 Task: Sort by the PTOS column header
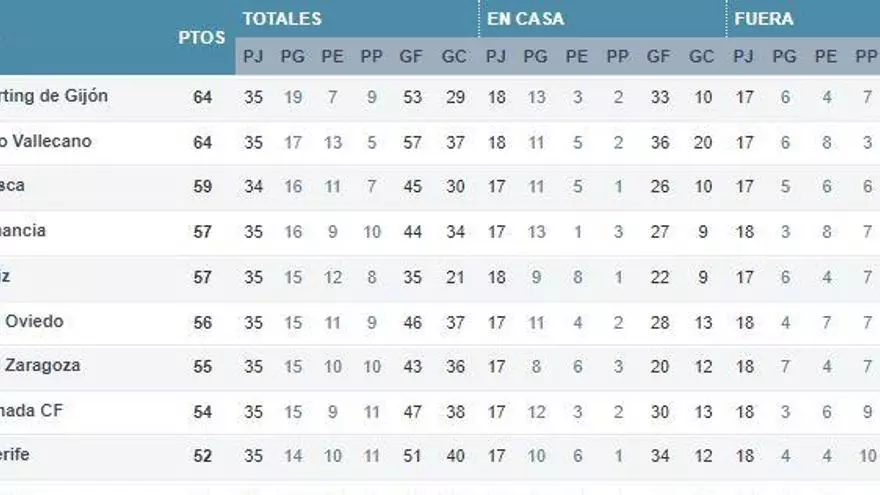202,37
